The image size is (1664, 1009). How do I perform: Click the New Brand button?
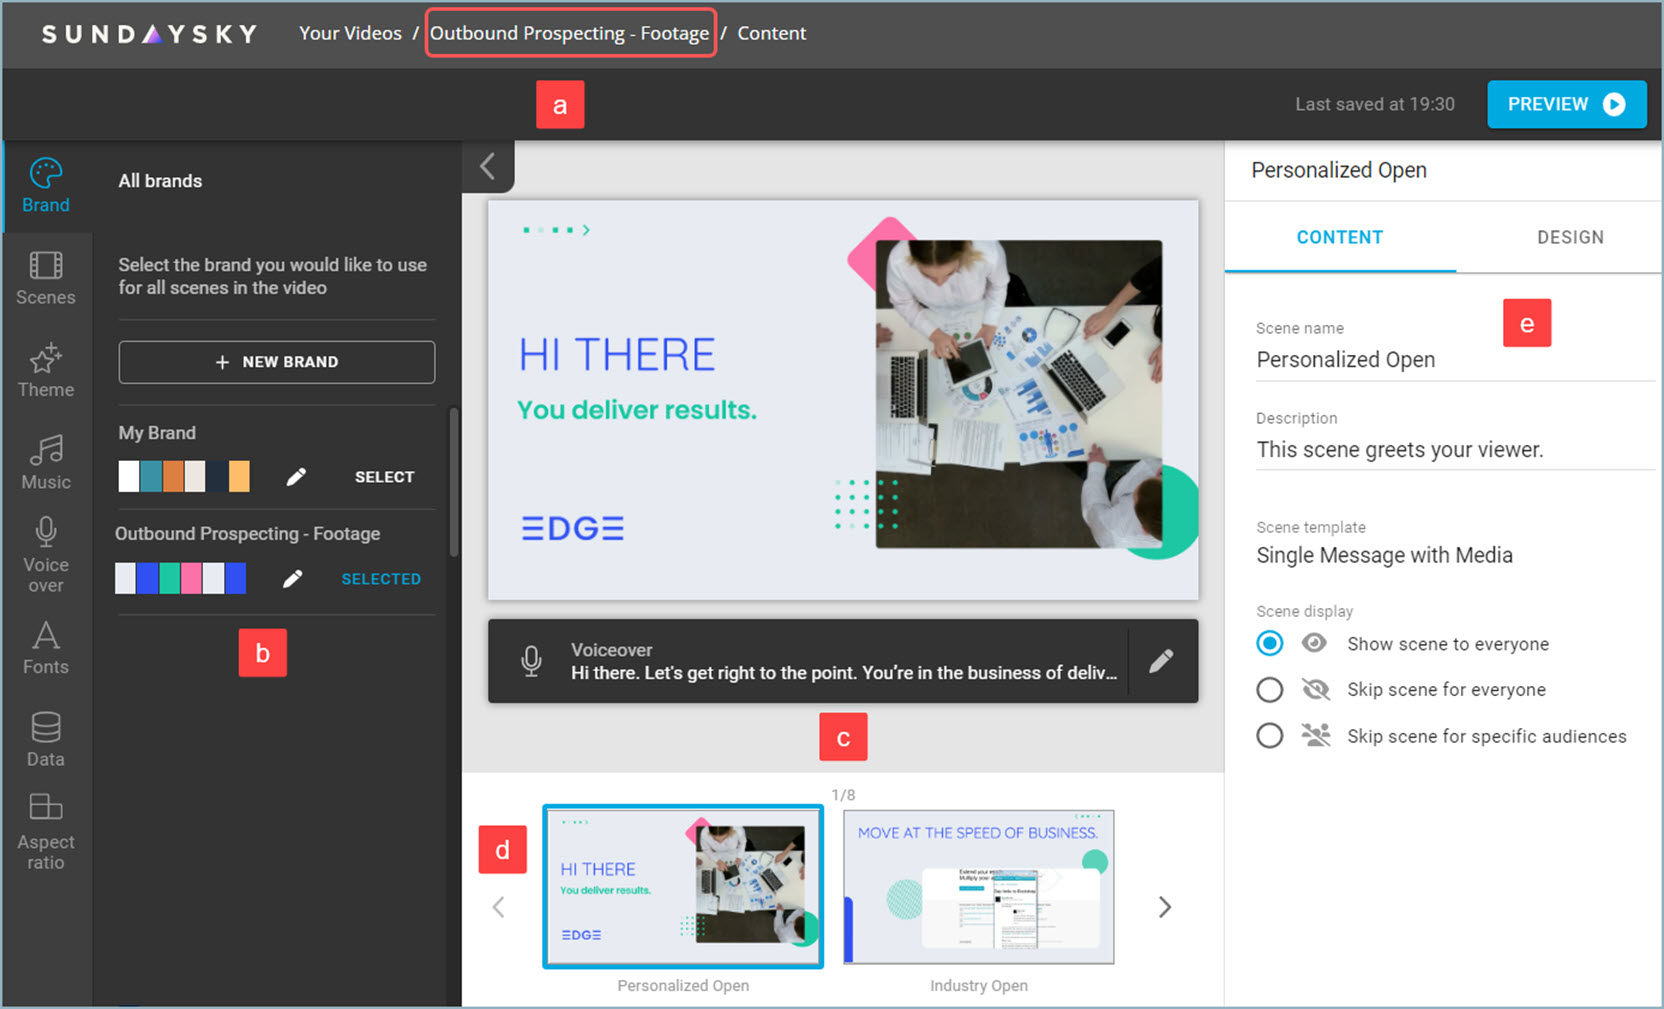(x=277, y=362)
